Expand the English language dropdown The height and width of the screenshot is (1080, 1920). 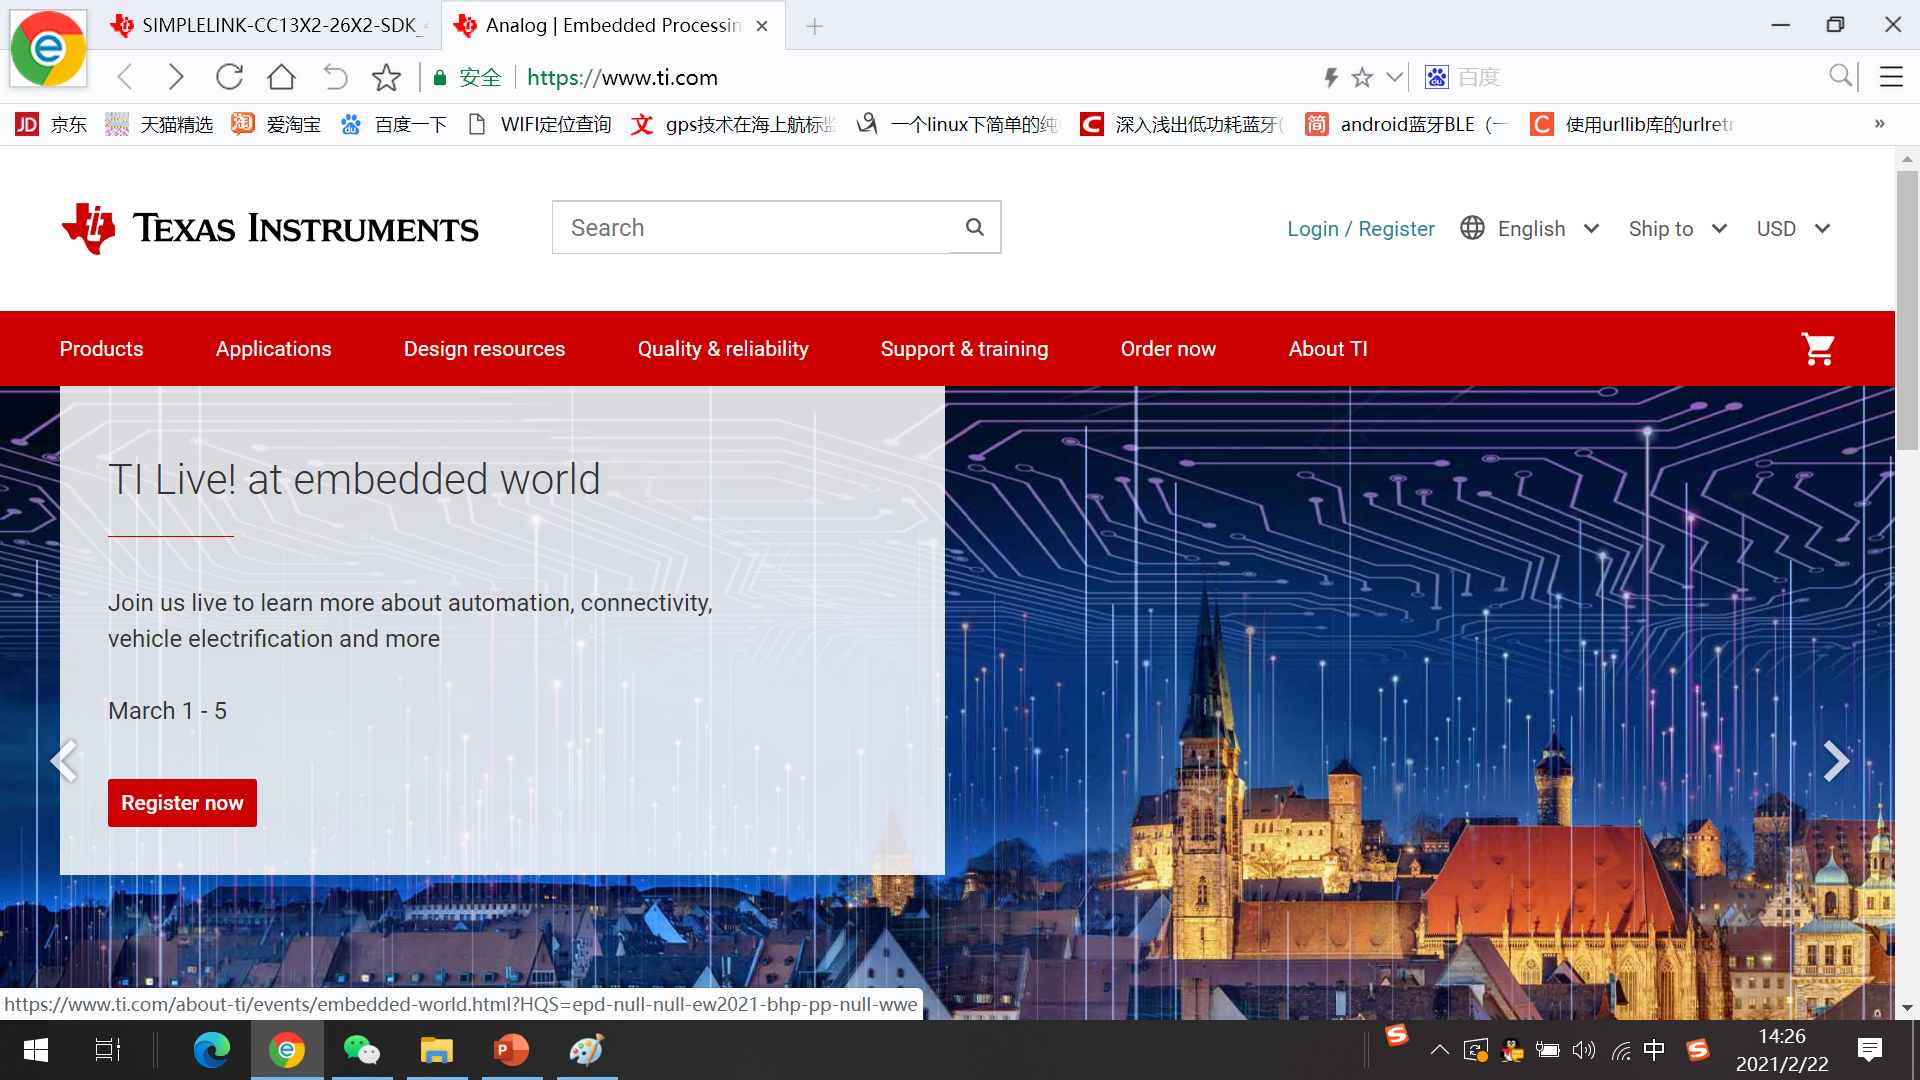(x=1531, y=229)
